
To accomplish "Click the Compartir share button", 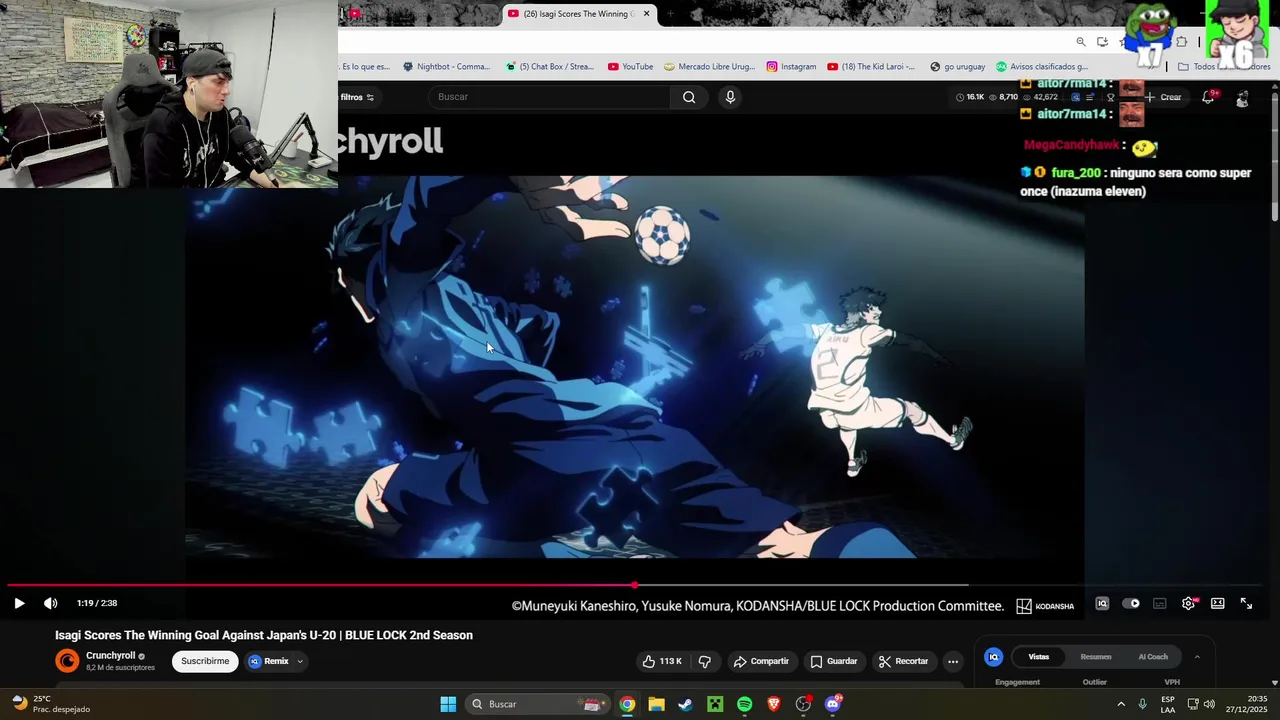I will (761, 661).
